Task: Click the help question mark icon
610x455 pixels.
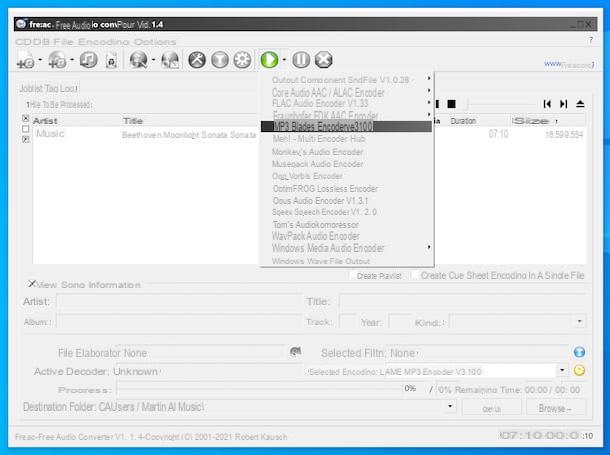Action: click(x=591, y=40)
